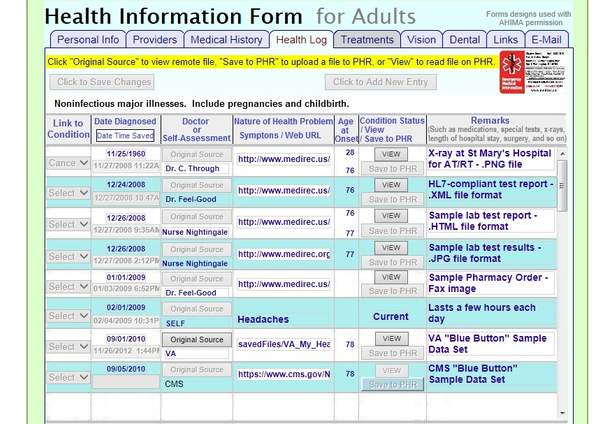Image resolution: width=615 pixels, height=424 pixels.
Task: Click the Current condition status text
Action: (x=391, y=317)
